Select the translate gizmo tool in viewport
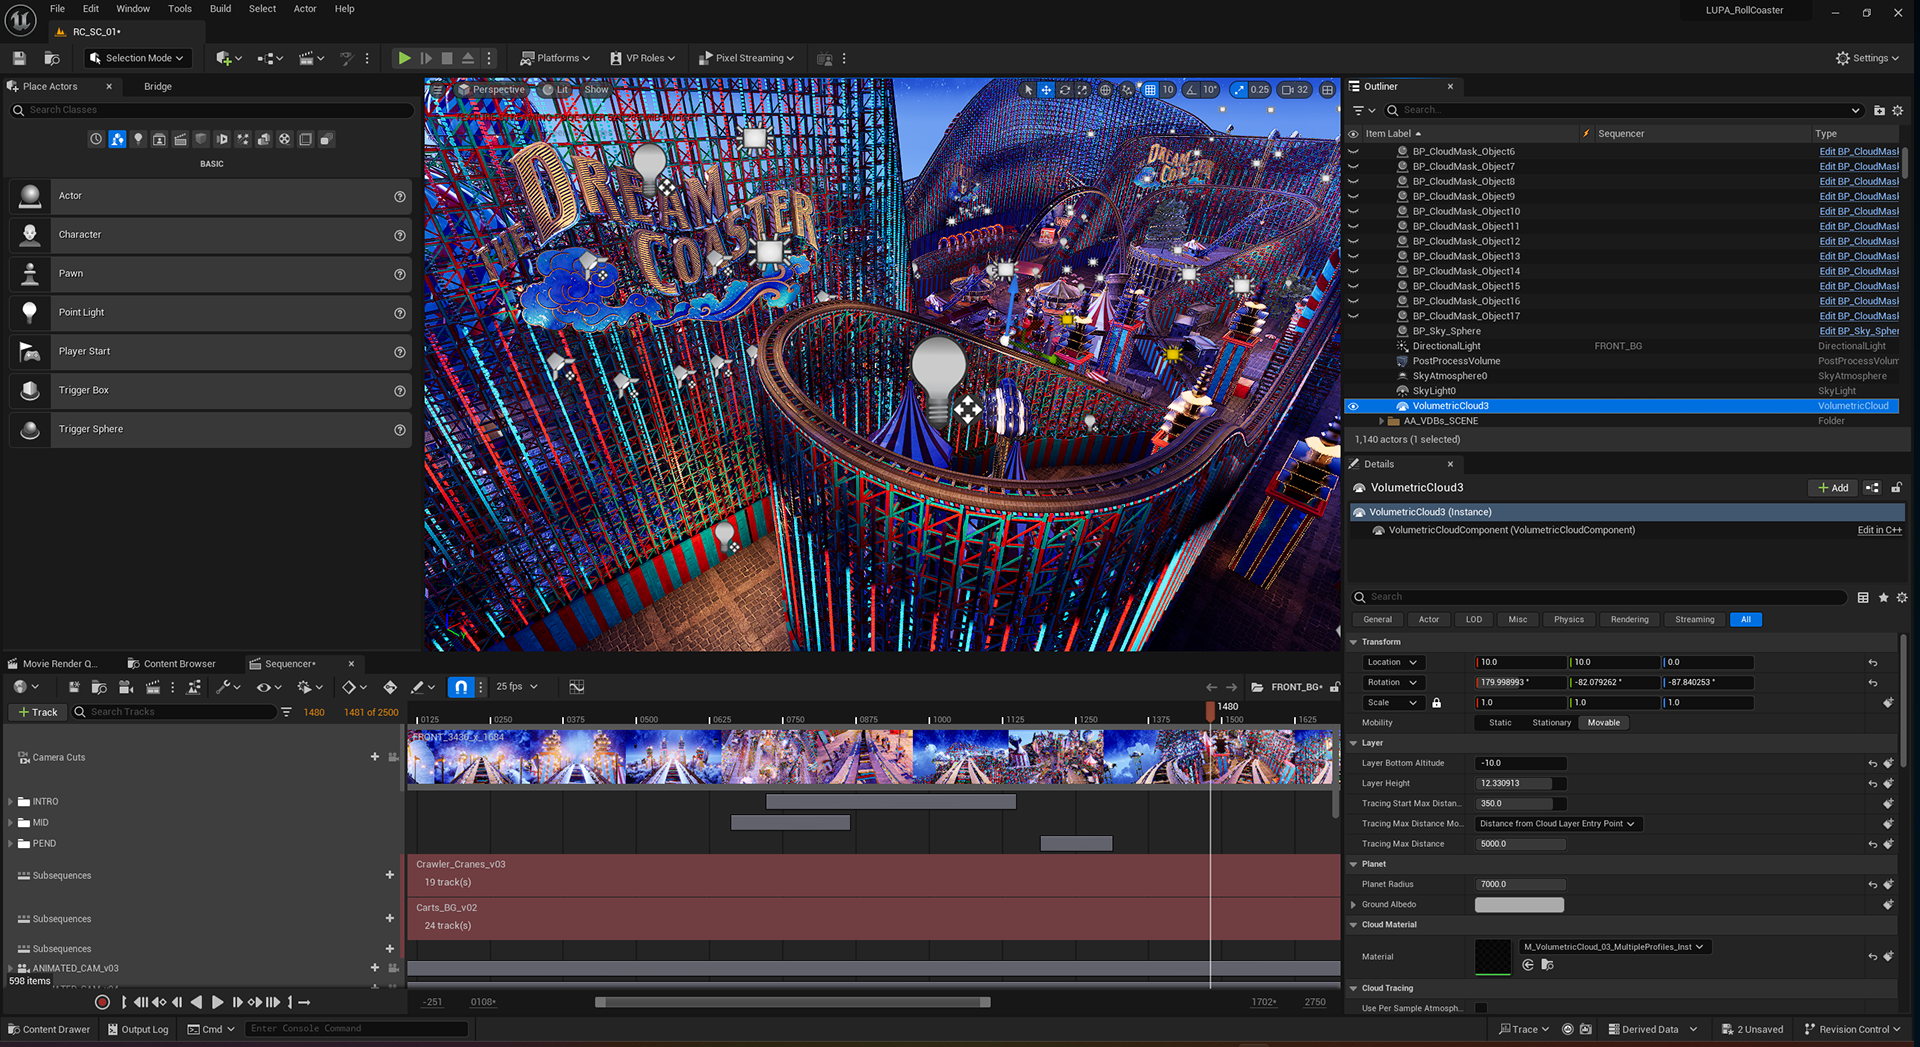The width and height of the screenshot is (1920, 1047). (x=1046, y=90)
